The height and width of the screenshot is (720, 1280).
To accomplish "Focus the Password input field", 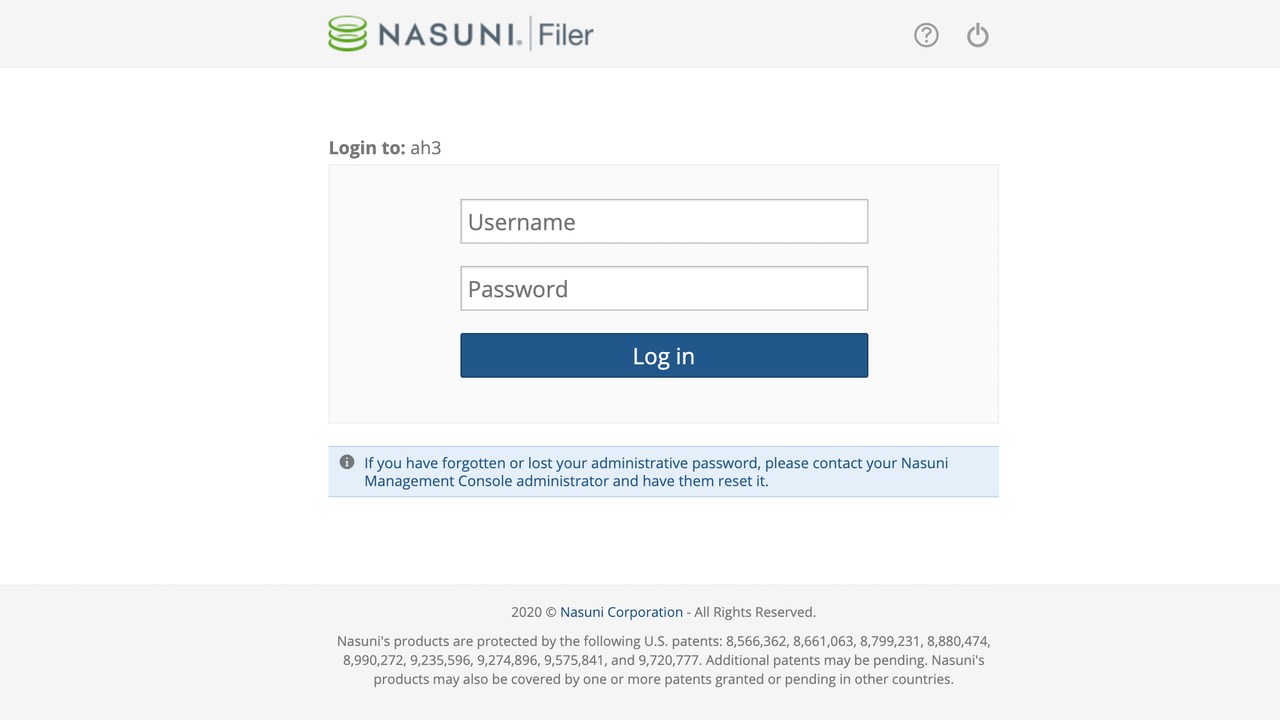I will 664,289.
